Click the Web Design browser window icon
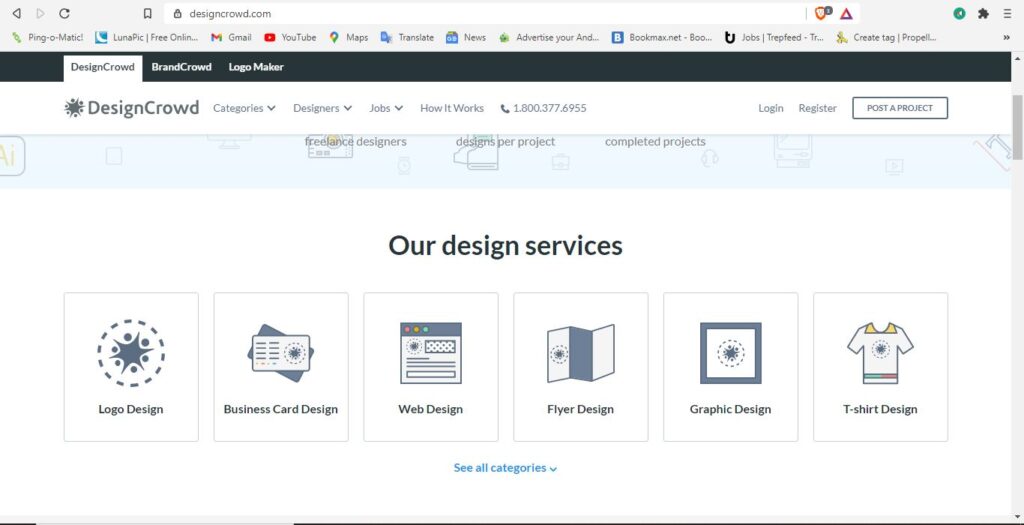 pyautogui.click(x=431, y=353)
